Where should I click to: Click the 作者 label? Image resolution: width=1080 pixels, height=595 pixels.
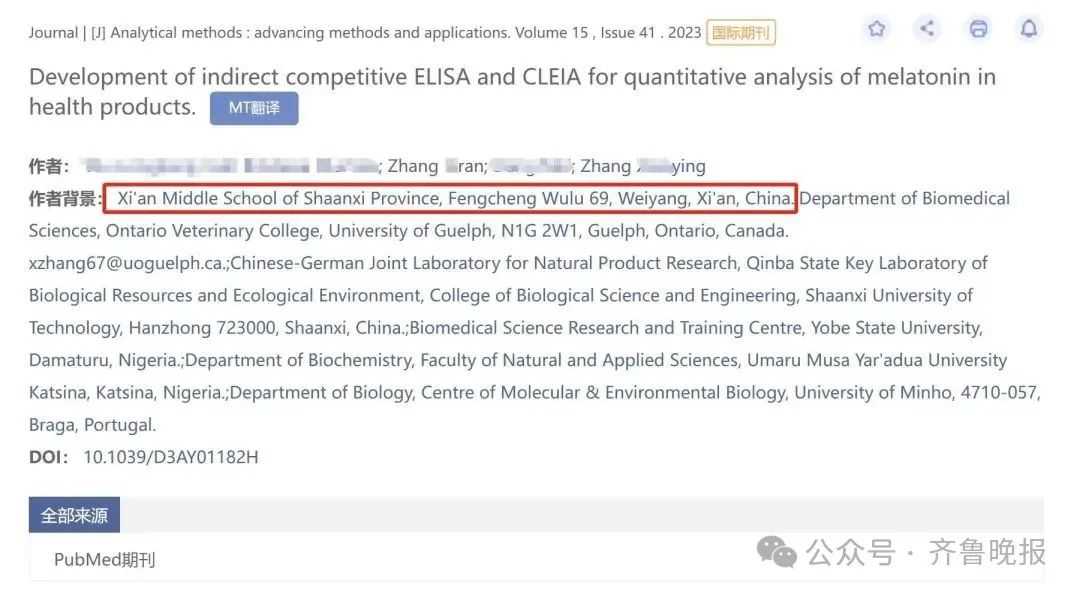[x=48, y=167]
